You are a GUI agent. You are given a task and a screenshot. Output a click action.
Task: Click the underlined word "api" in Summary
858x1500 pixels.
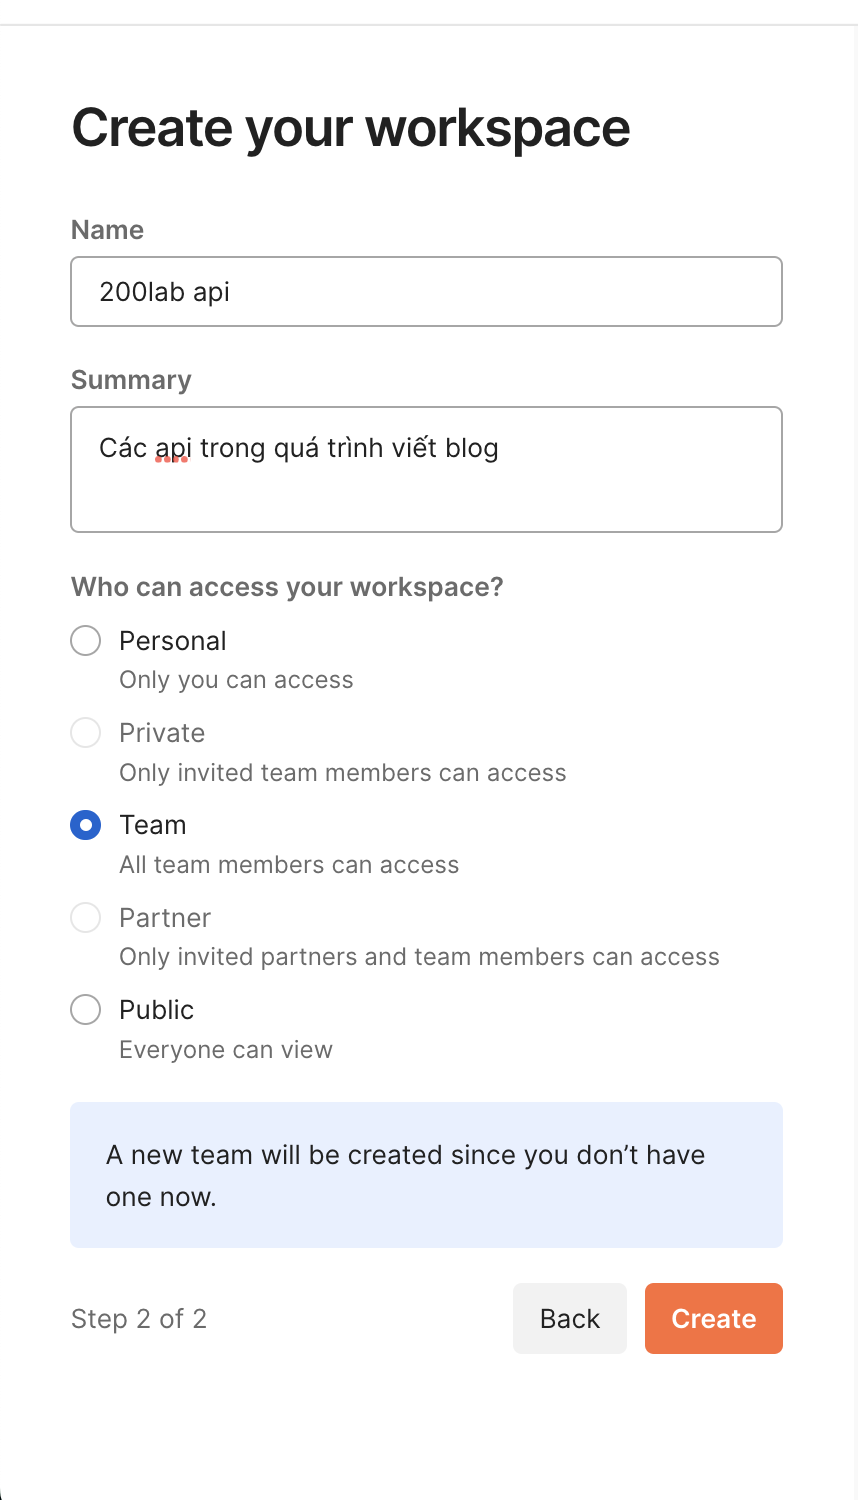click(x=172, y=449)
